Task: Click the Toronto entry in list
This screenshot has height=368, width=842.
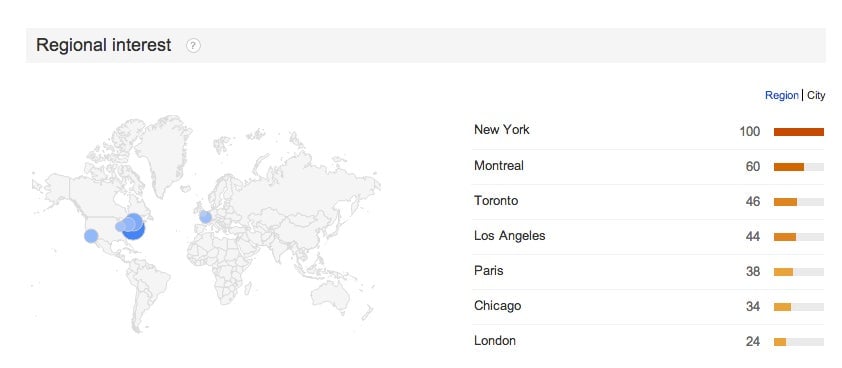Action: (496, 201)
